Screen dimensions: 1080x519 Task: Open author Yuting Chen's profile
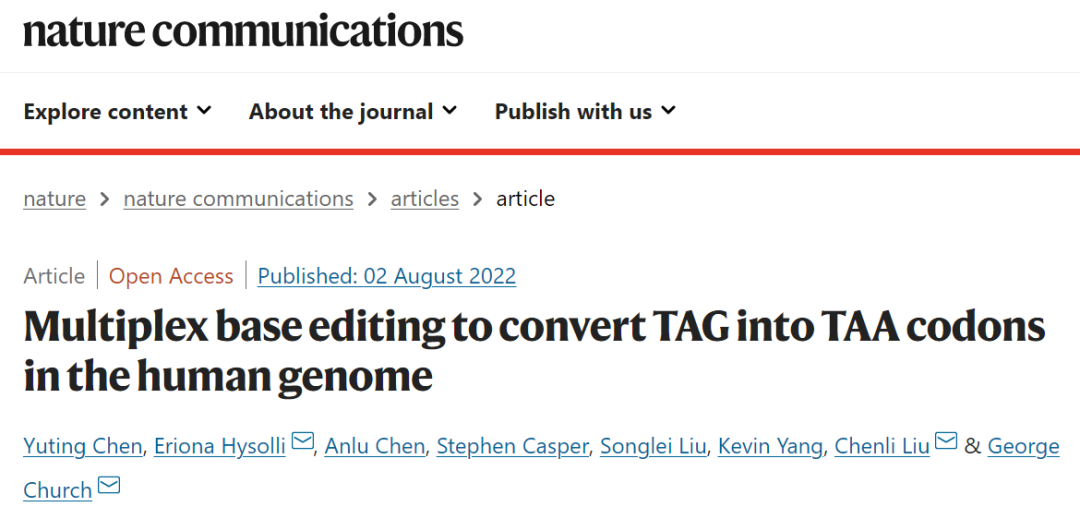(x=83, y=446)
